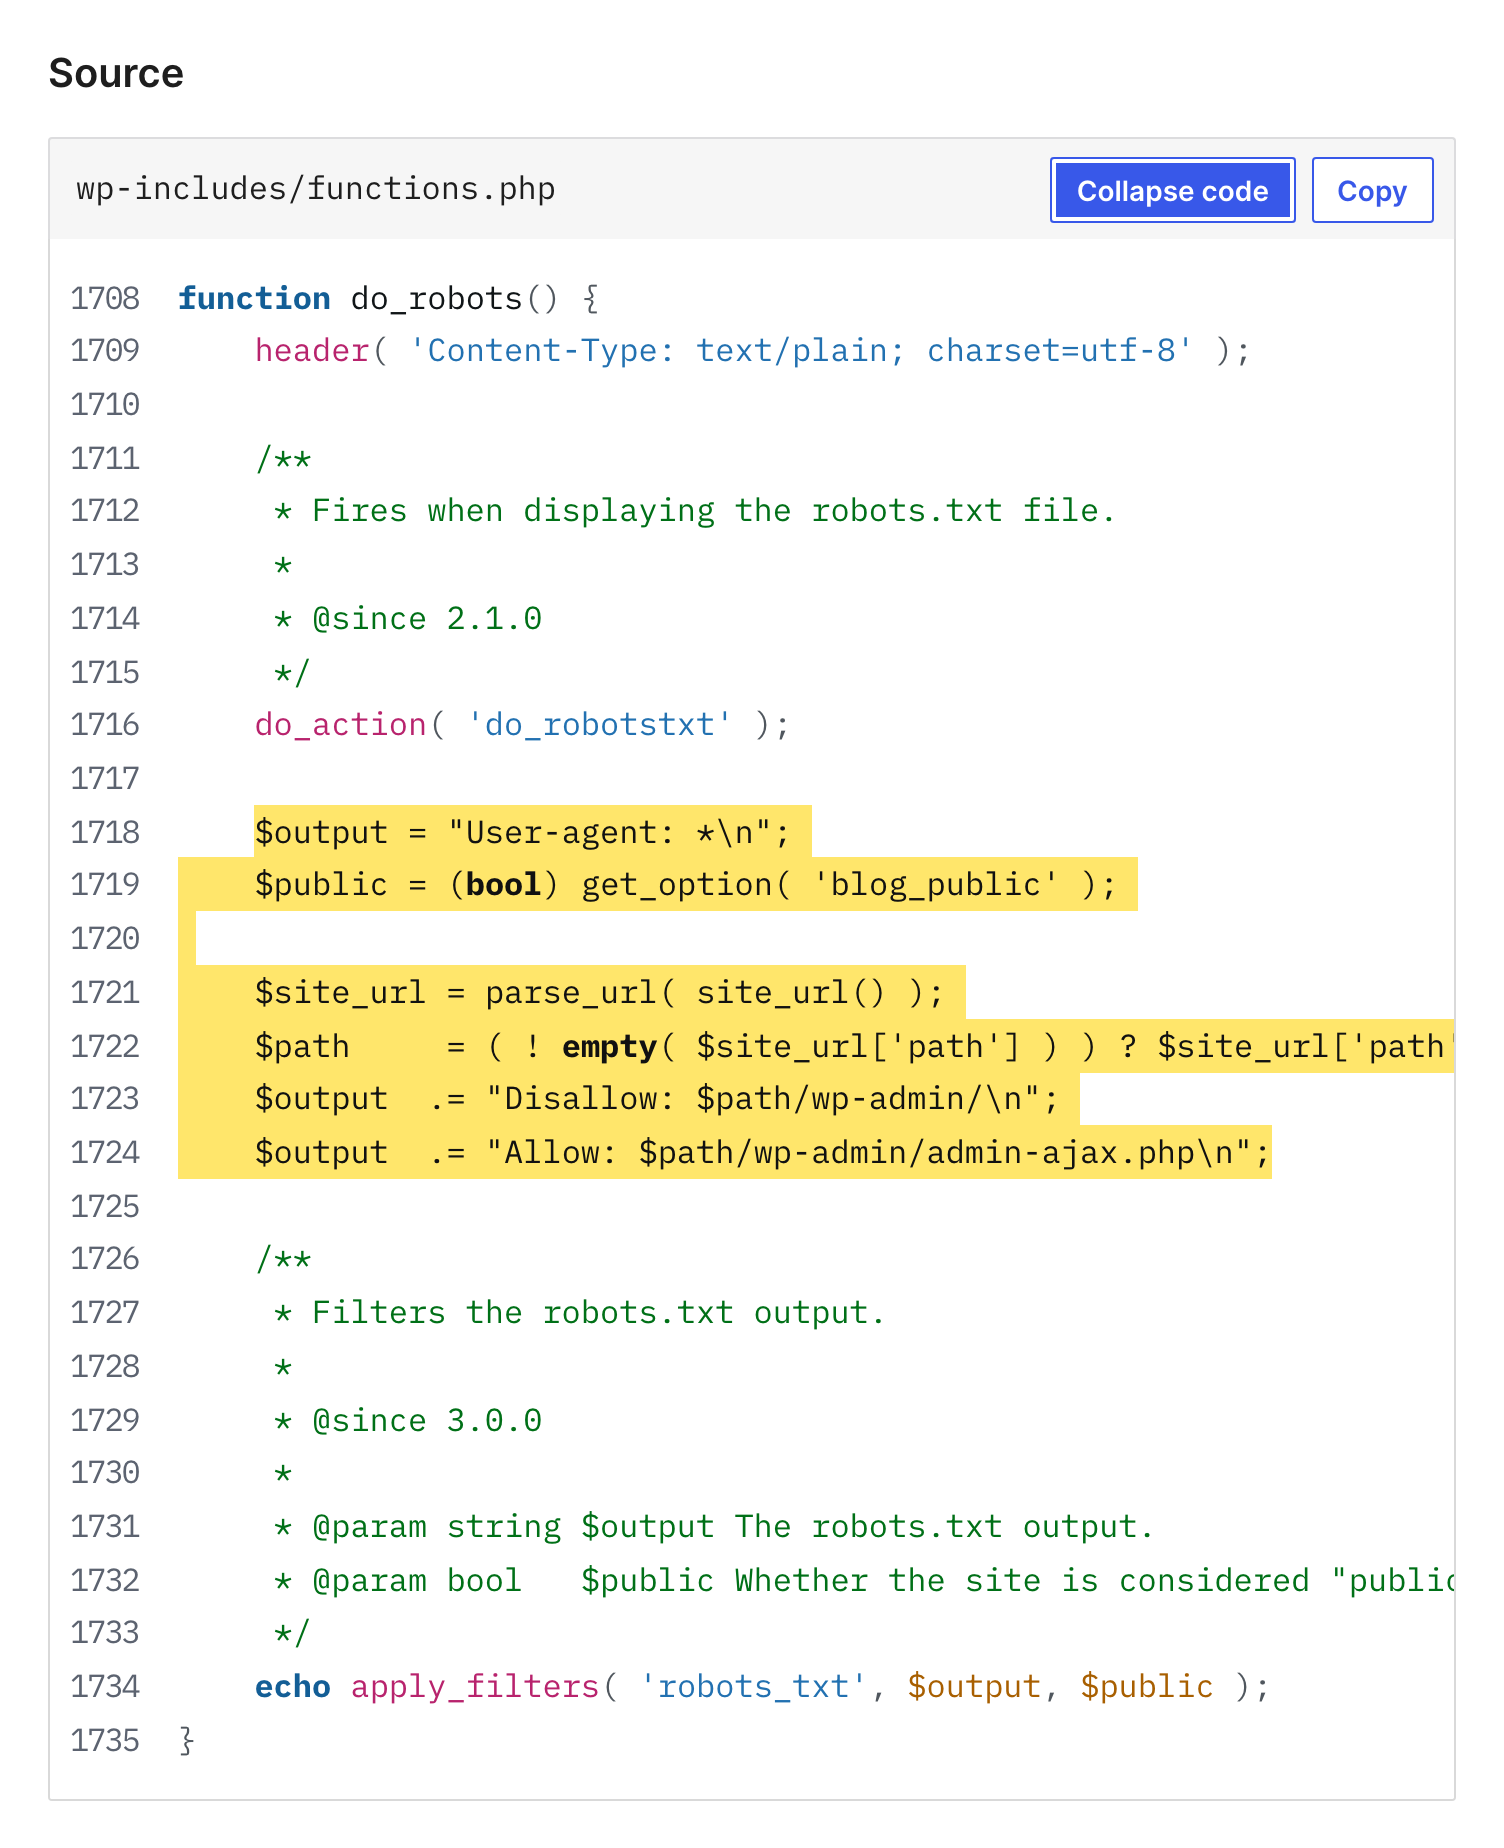This screenshot has height=1848, width=1504.
Task: Click the Collapse code button
Action: click(1172, 190)
